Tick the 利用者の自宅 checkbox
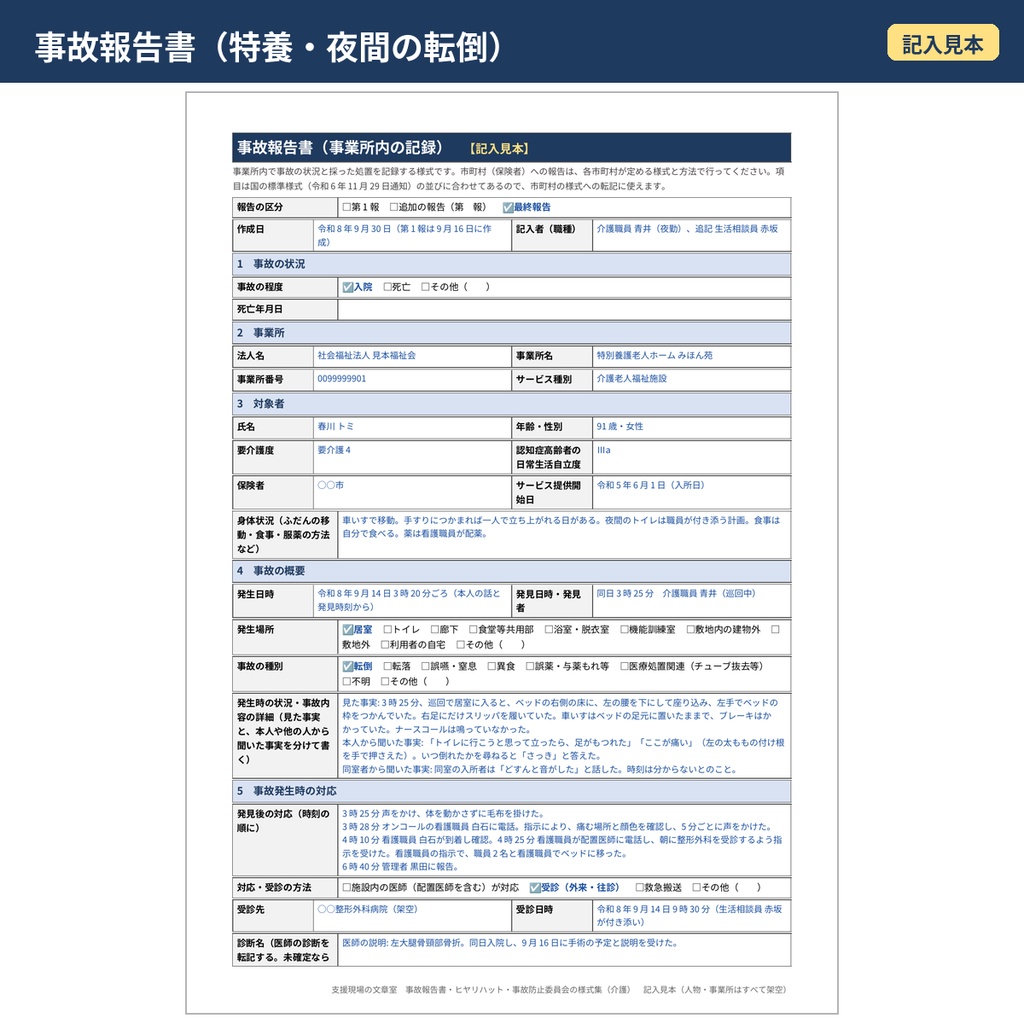The width and height of the screenshot is (1024, 1024). click(x=385, y=645)
